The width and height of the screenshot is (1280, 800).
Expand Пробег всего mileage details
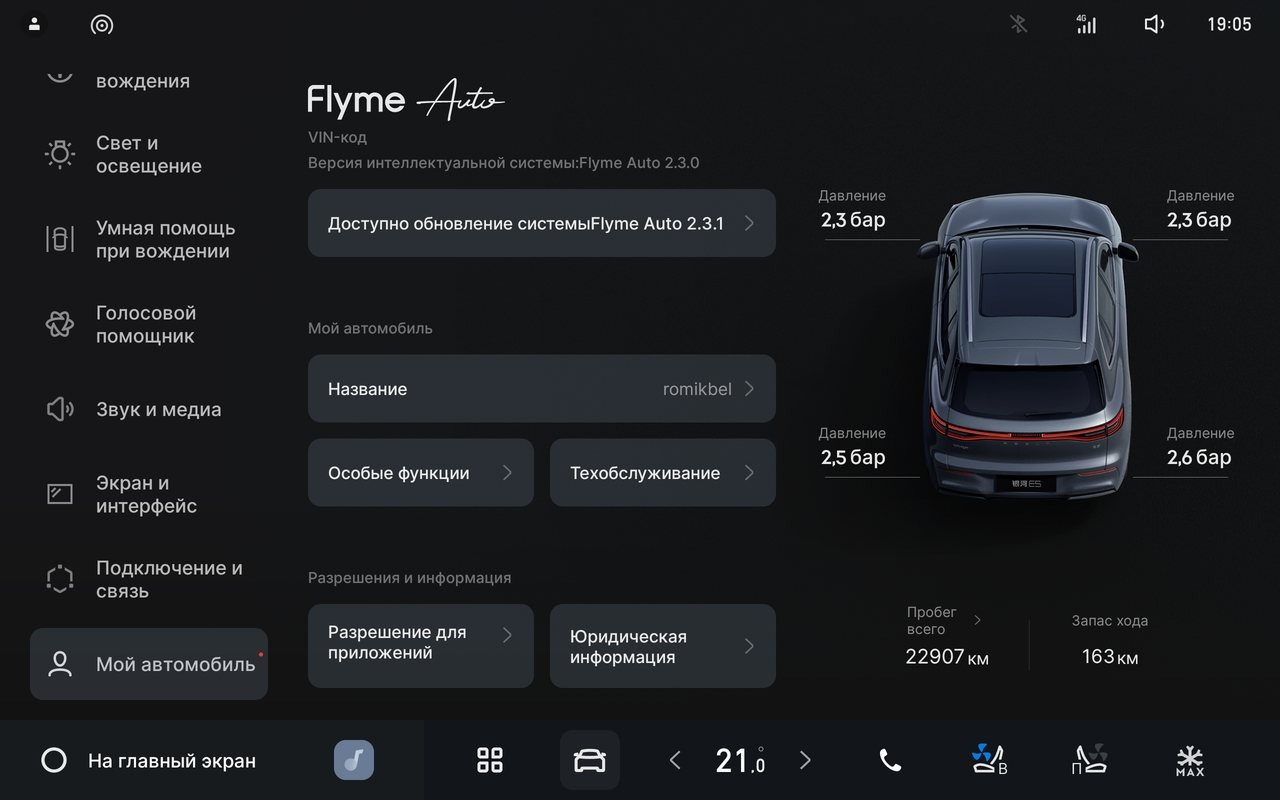pos(945,621)
